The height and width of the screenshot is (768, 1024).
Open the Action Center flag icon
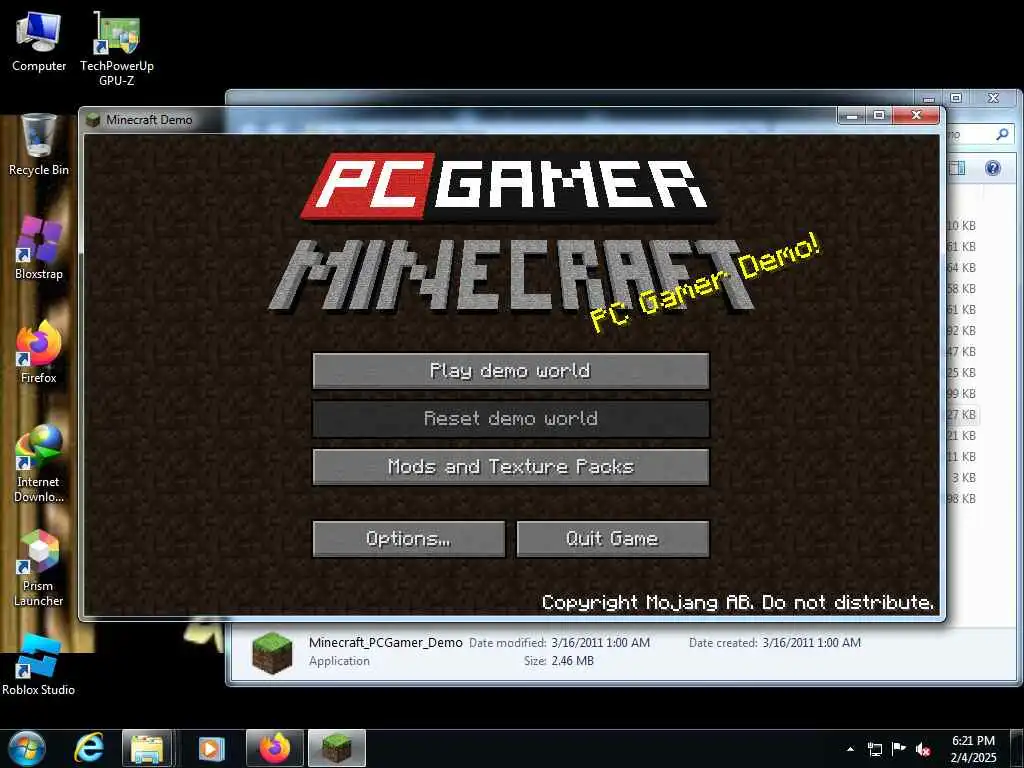(899, 749)
